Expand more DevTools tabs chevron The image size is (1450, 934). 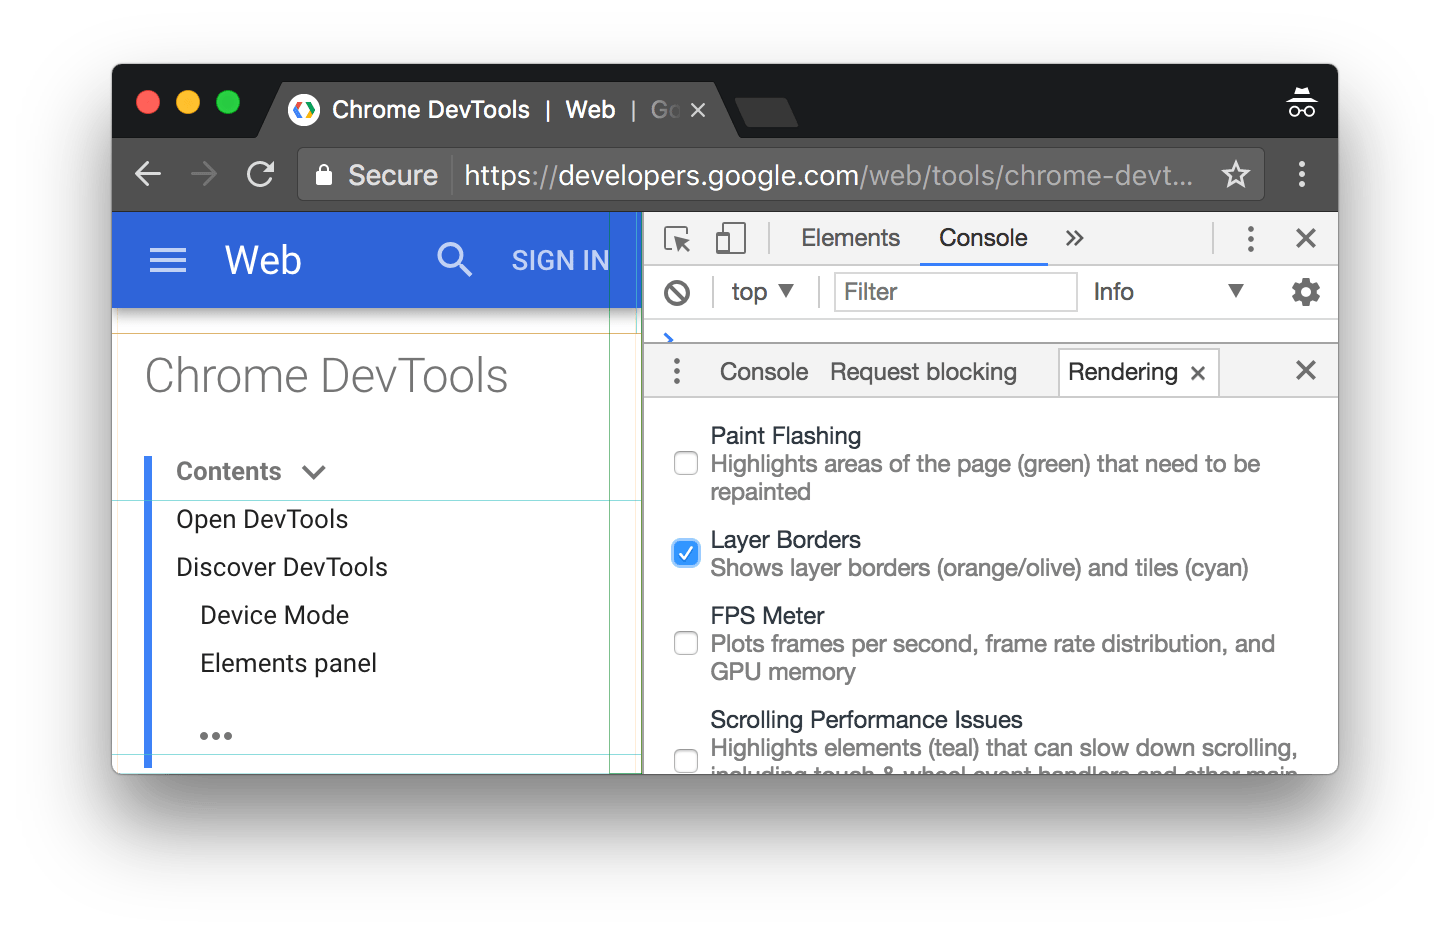click(1074, 238)
